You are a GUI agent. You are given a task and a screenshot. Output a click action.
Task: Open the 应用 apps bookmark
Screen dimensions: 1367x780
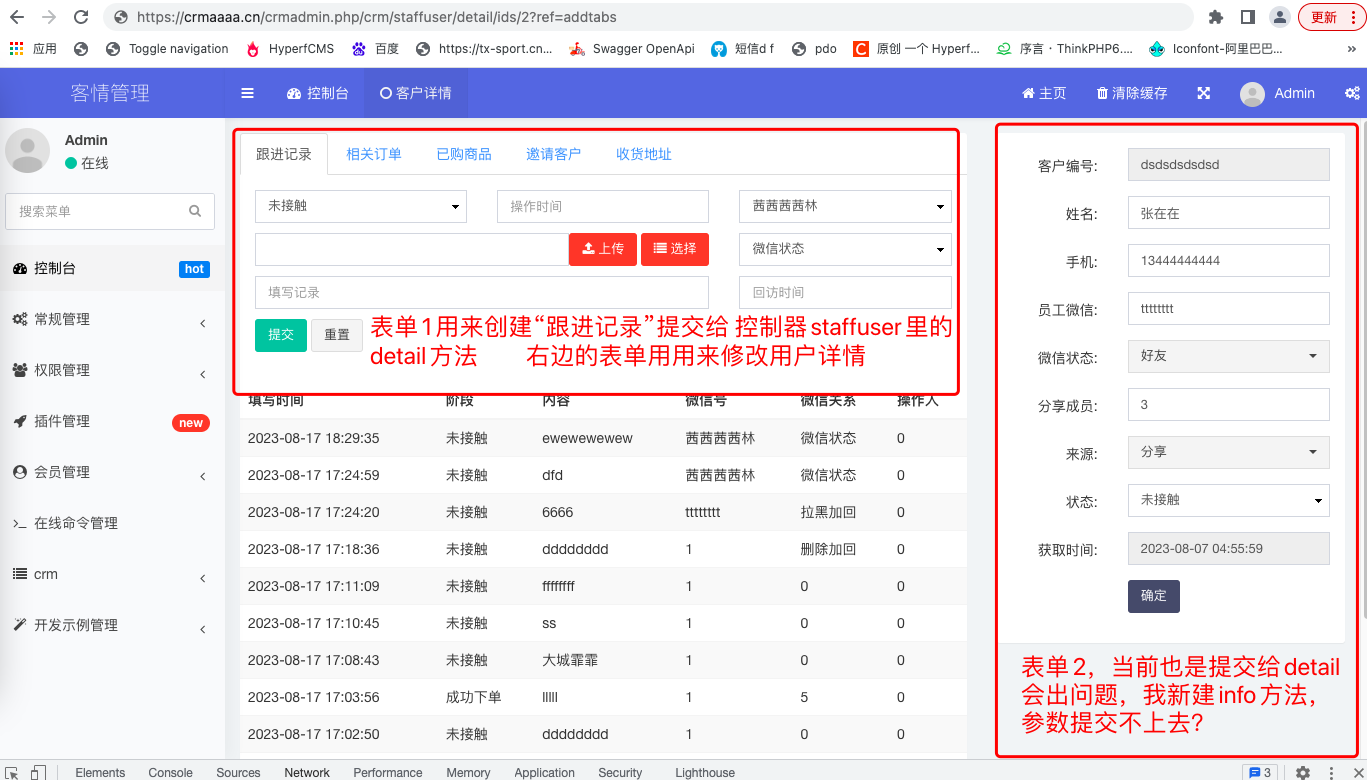click(33, 48)
